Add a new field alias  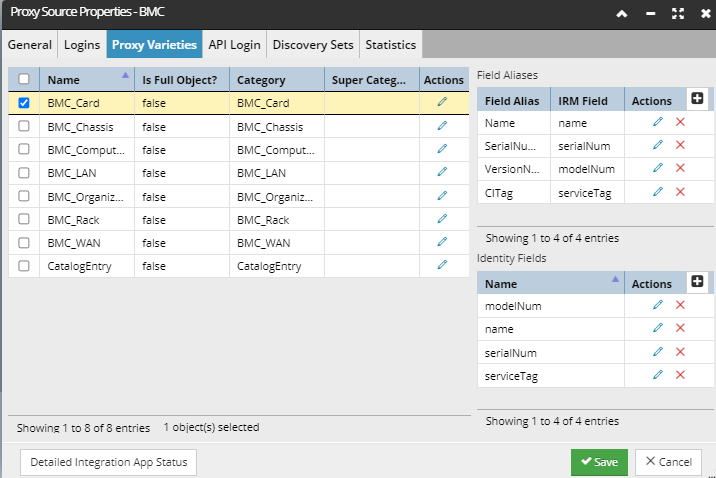point(697,98)
